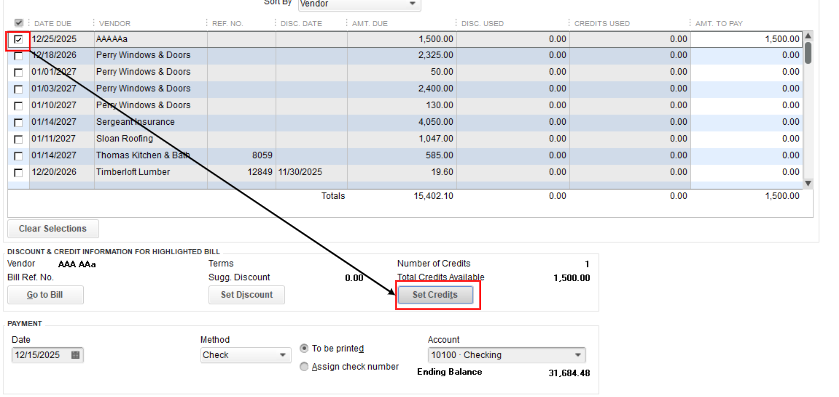This screenshot has width=839, height=397.
Task: Select the To be printed radio option
Action: [304, 348]
